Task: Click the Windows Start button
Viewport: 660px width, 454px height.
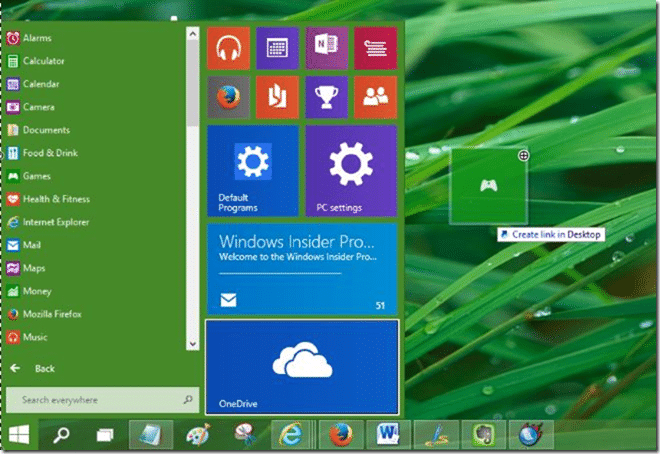Action: [19, 435]
